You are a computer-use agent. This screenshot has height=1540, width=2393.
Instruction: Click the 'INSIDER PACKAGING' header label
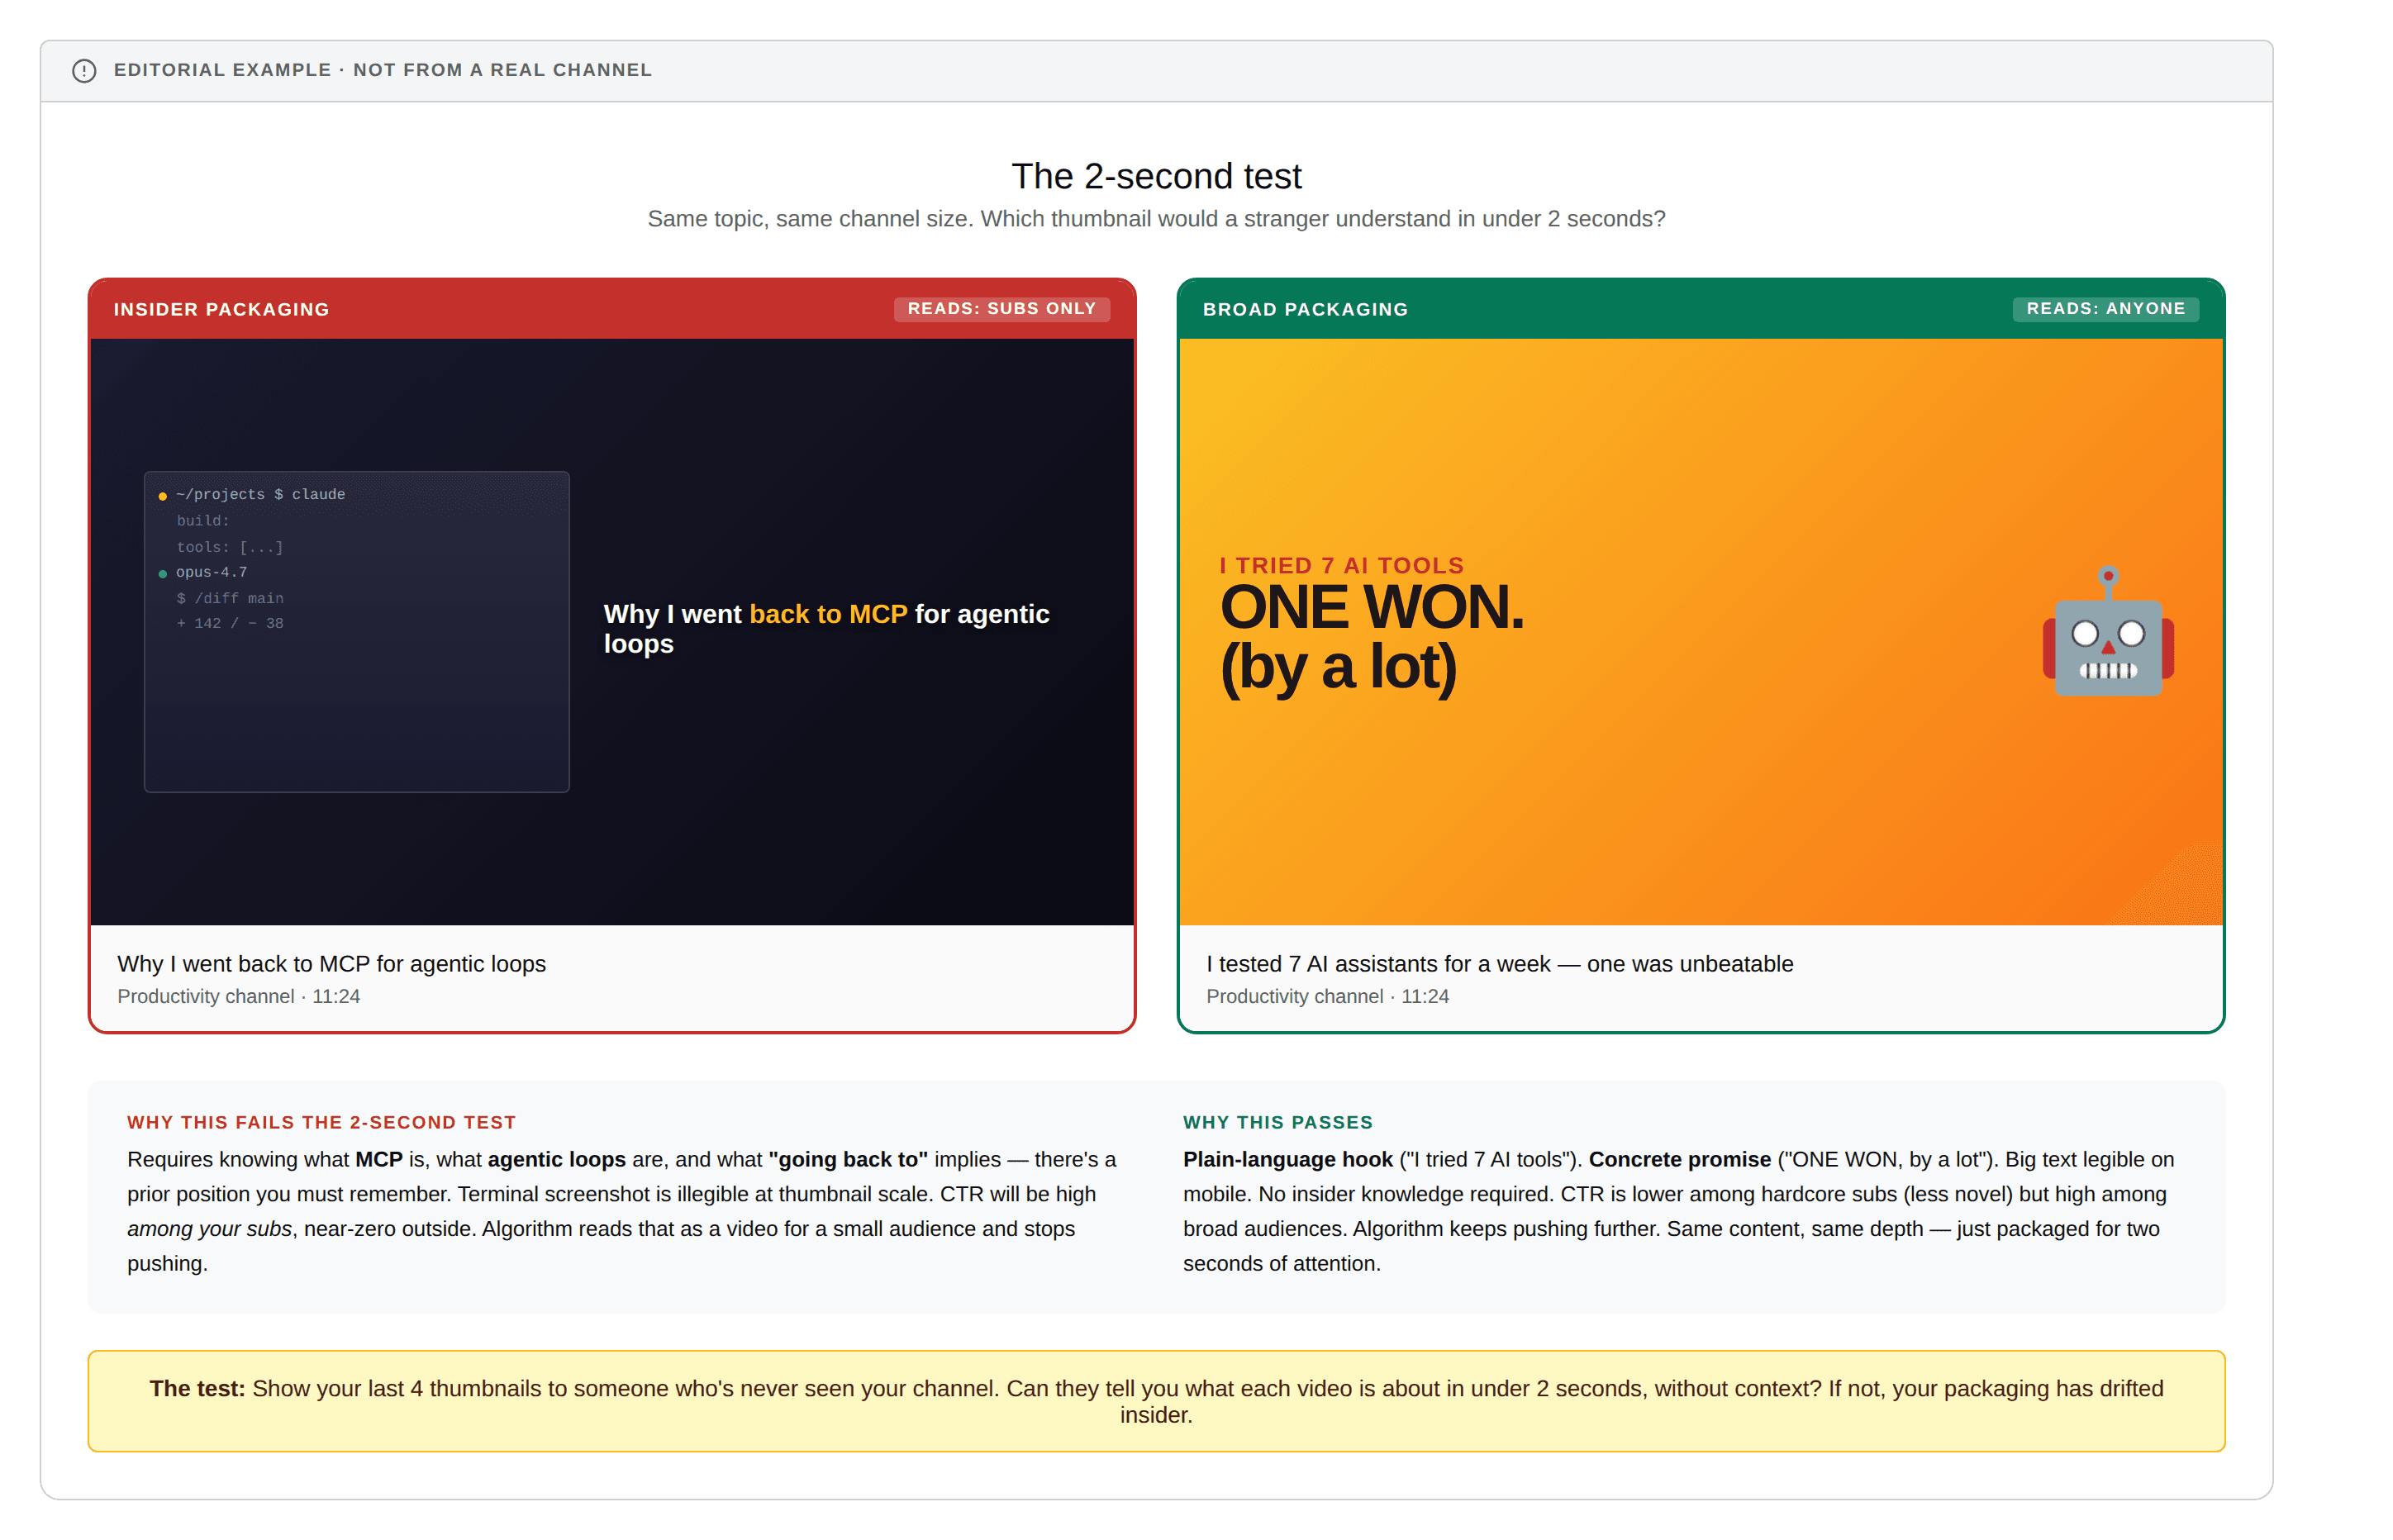221,309
